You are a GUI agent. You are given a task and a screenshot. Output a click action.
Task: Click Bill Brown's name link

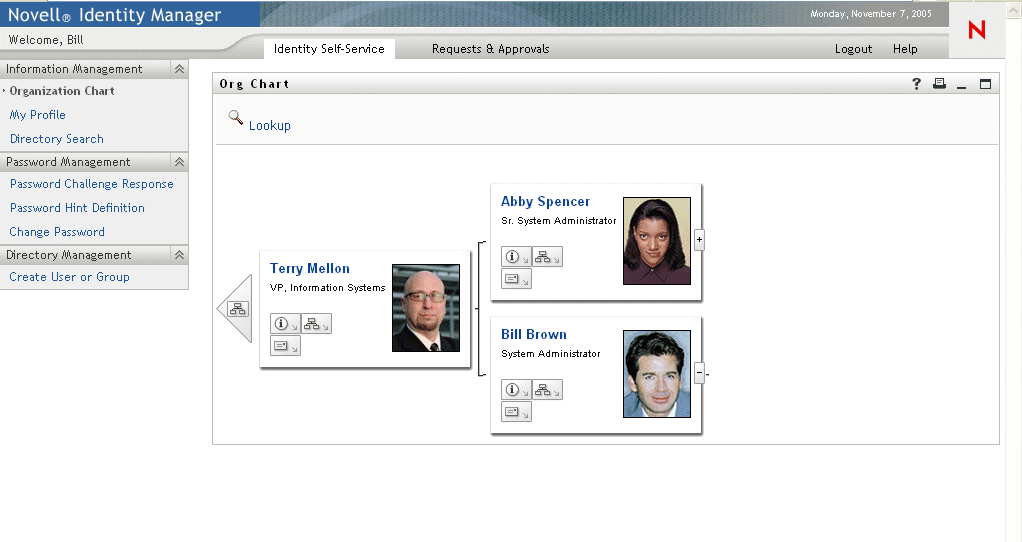click(534, 335)
